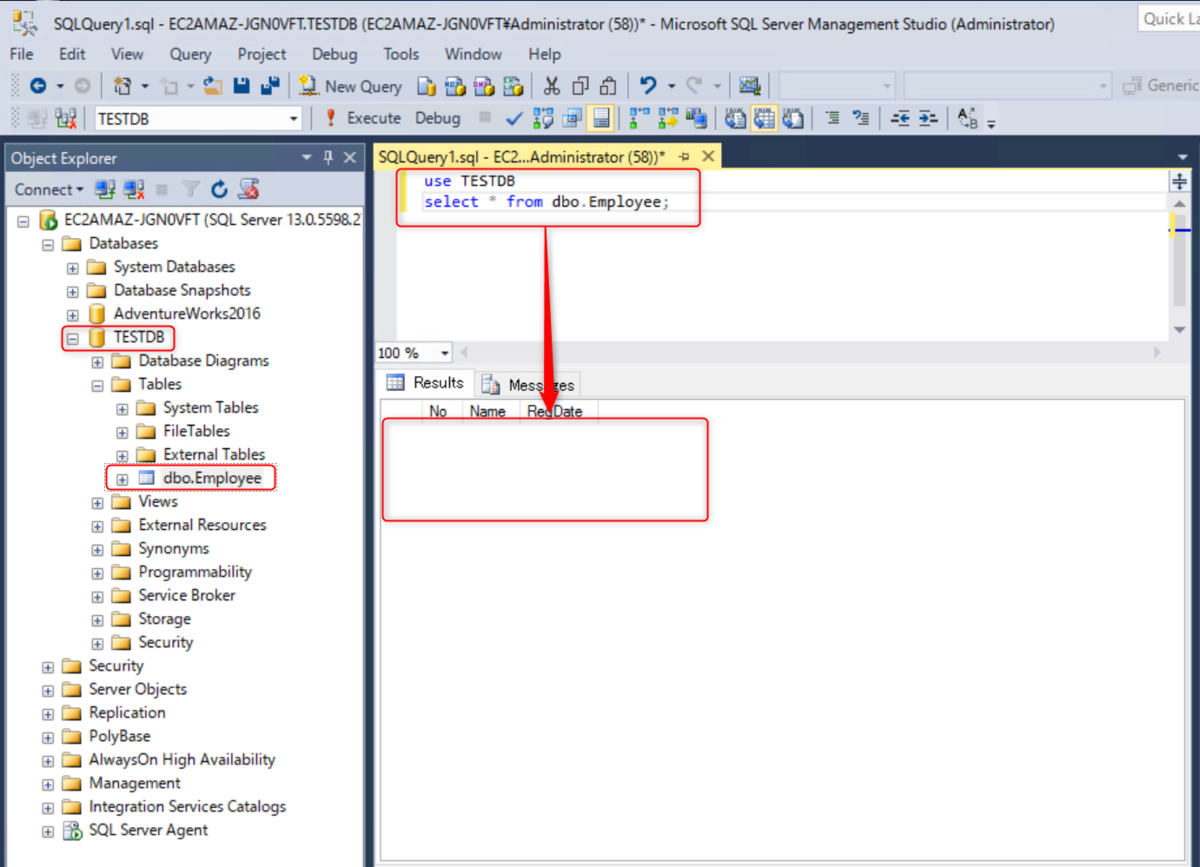Click the New Project toolbar icon
Image resolution: width=1200 pixels, height=867 pixels.
coord(123,87)
